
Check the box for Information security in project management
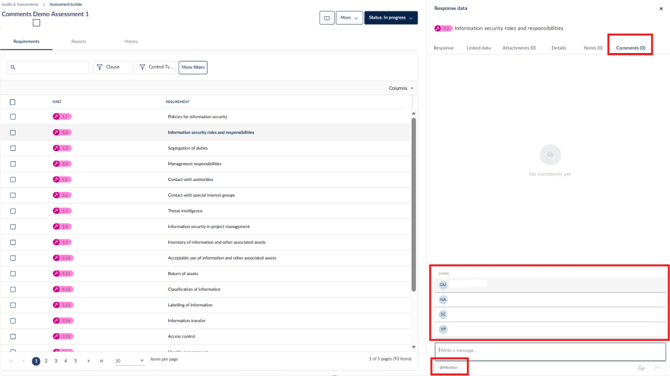pos(13,226)
